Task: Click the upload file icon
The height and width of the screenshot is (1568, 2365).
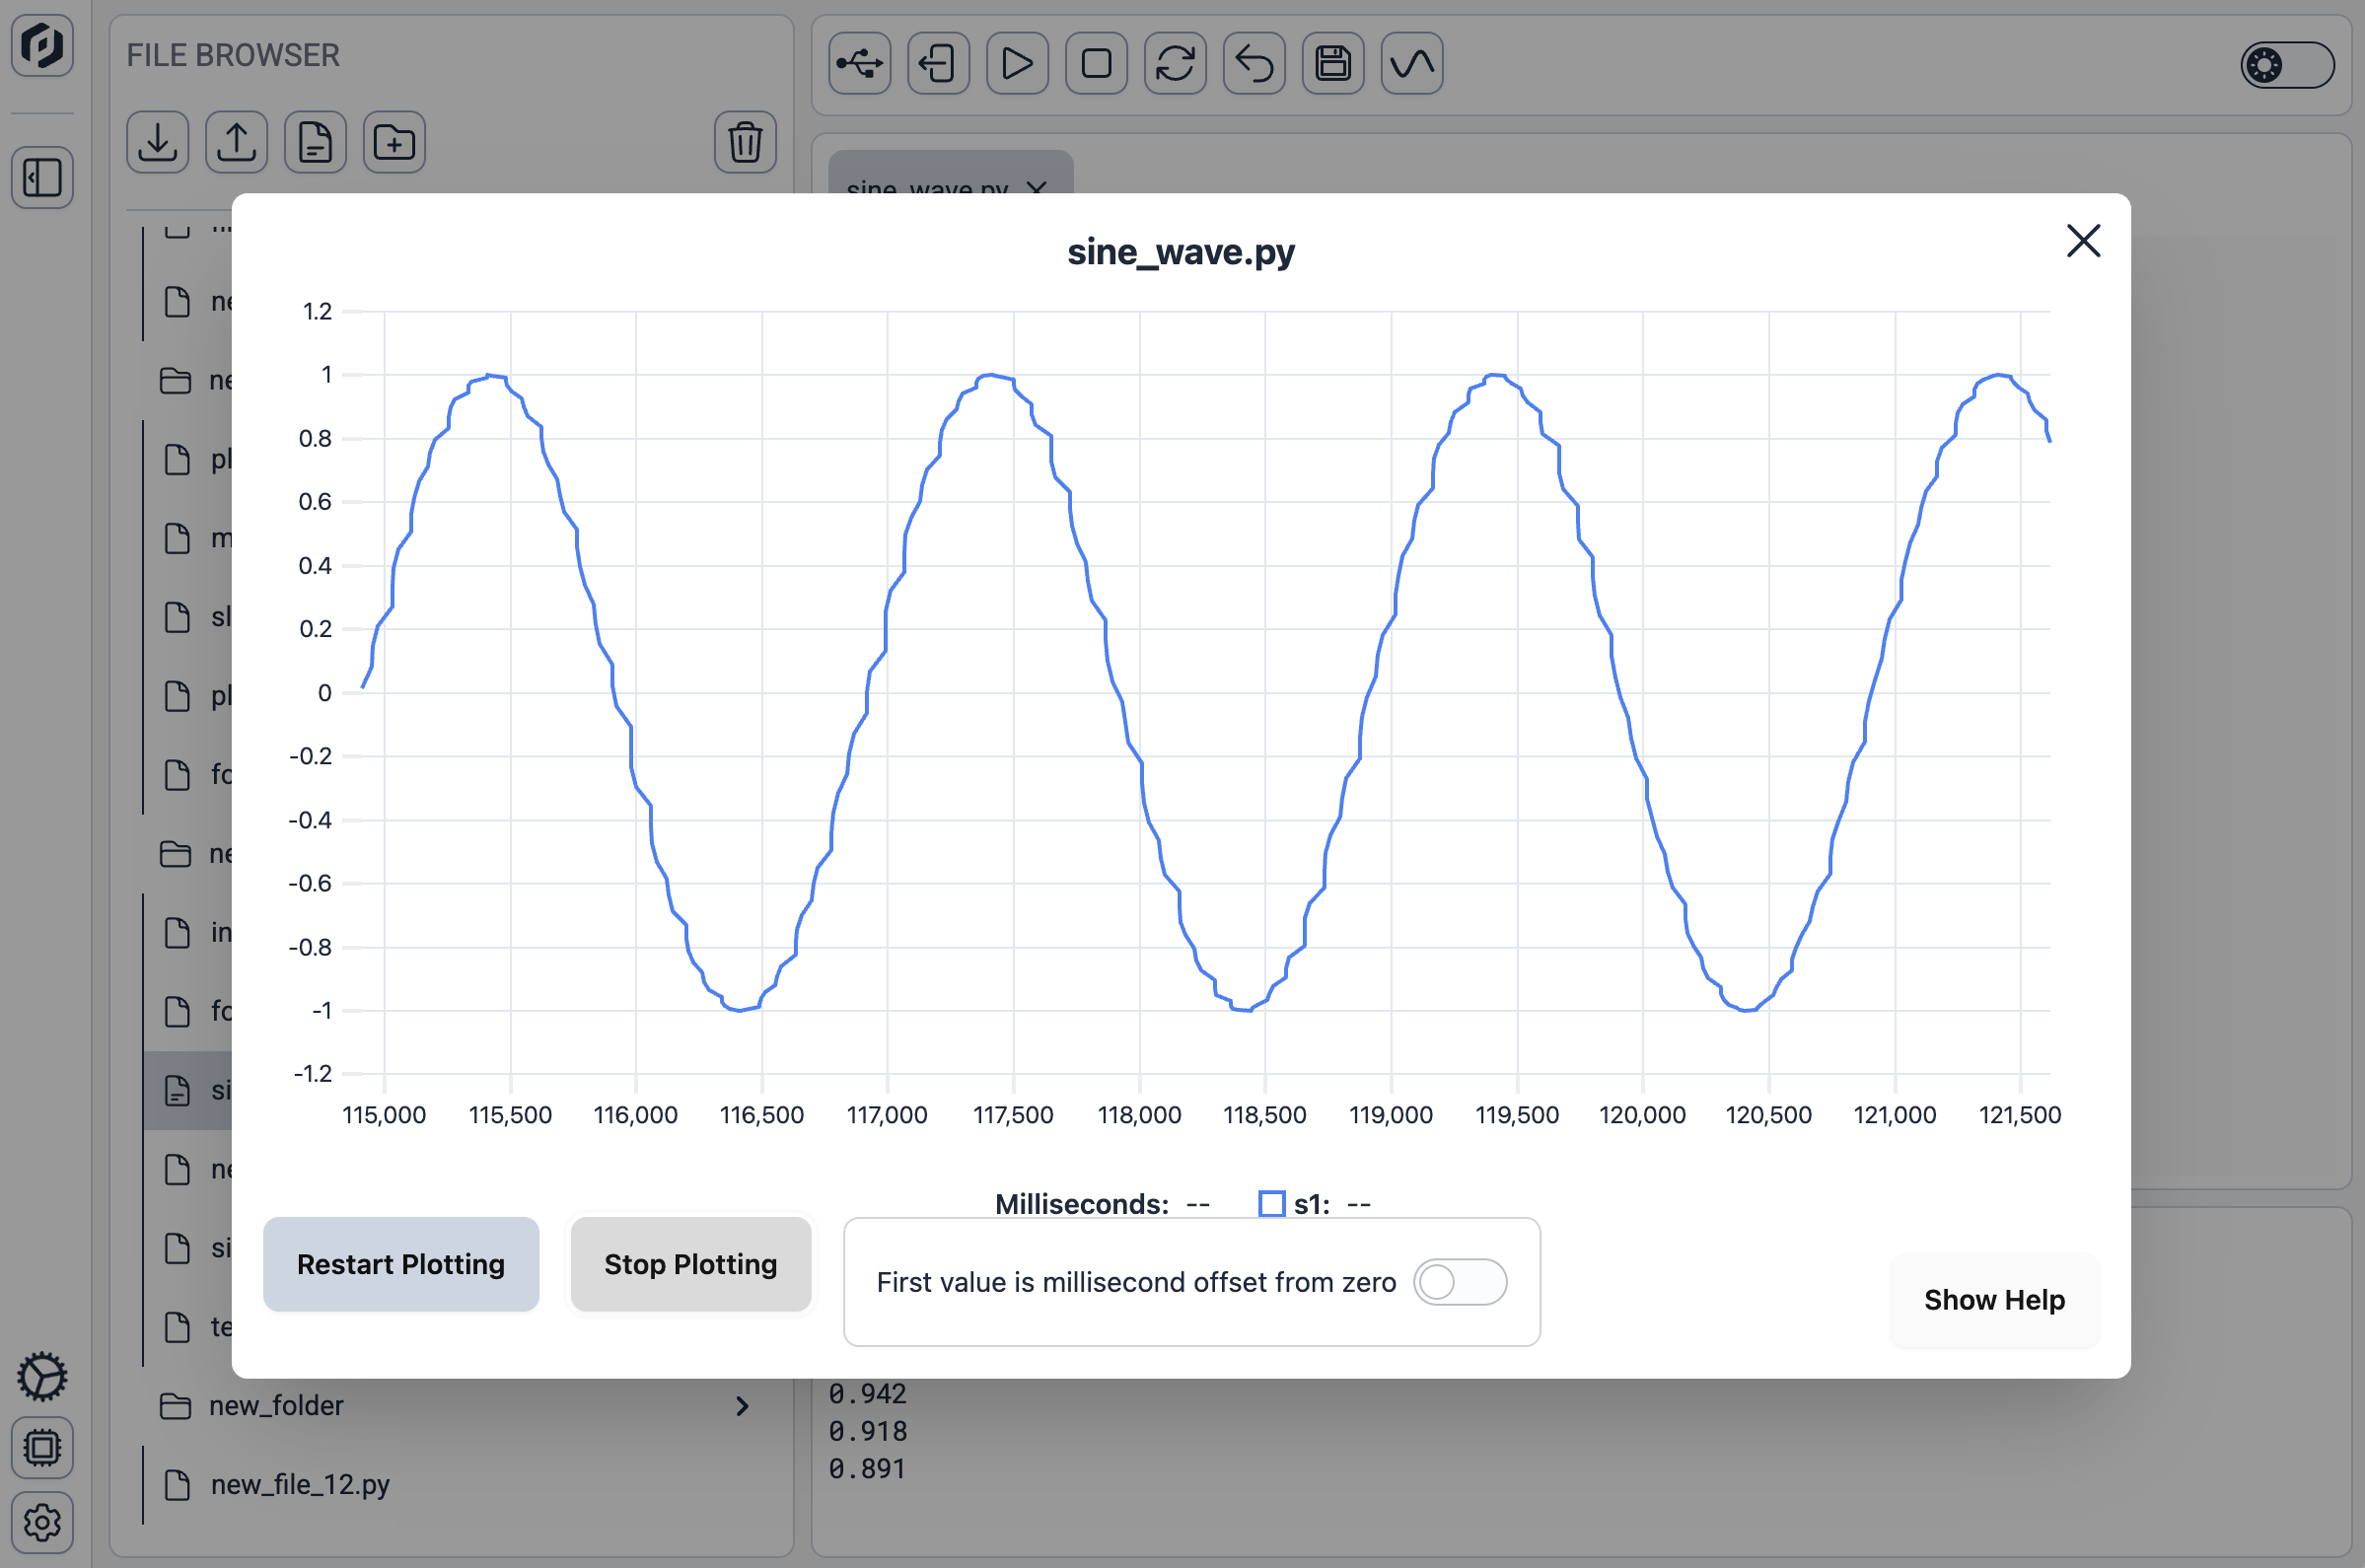Action: (236, 143)
